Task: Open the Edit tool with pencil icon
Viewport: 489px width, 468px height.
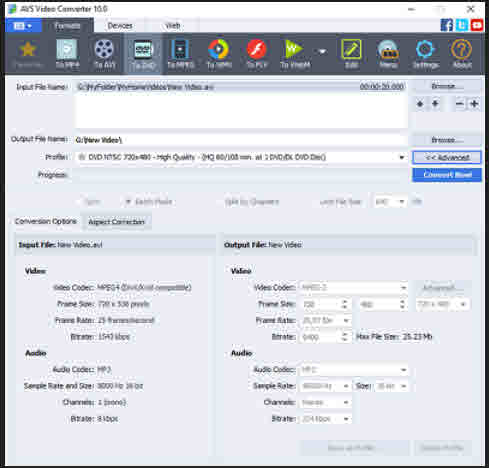Action: [351, 54]
